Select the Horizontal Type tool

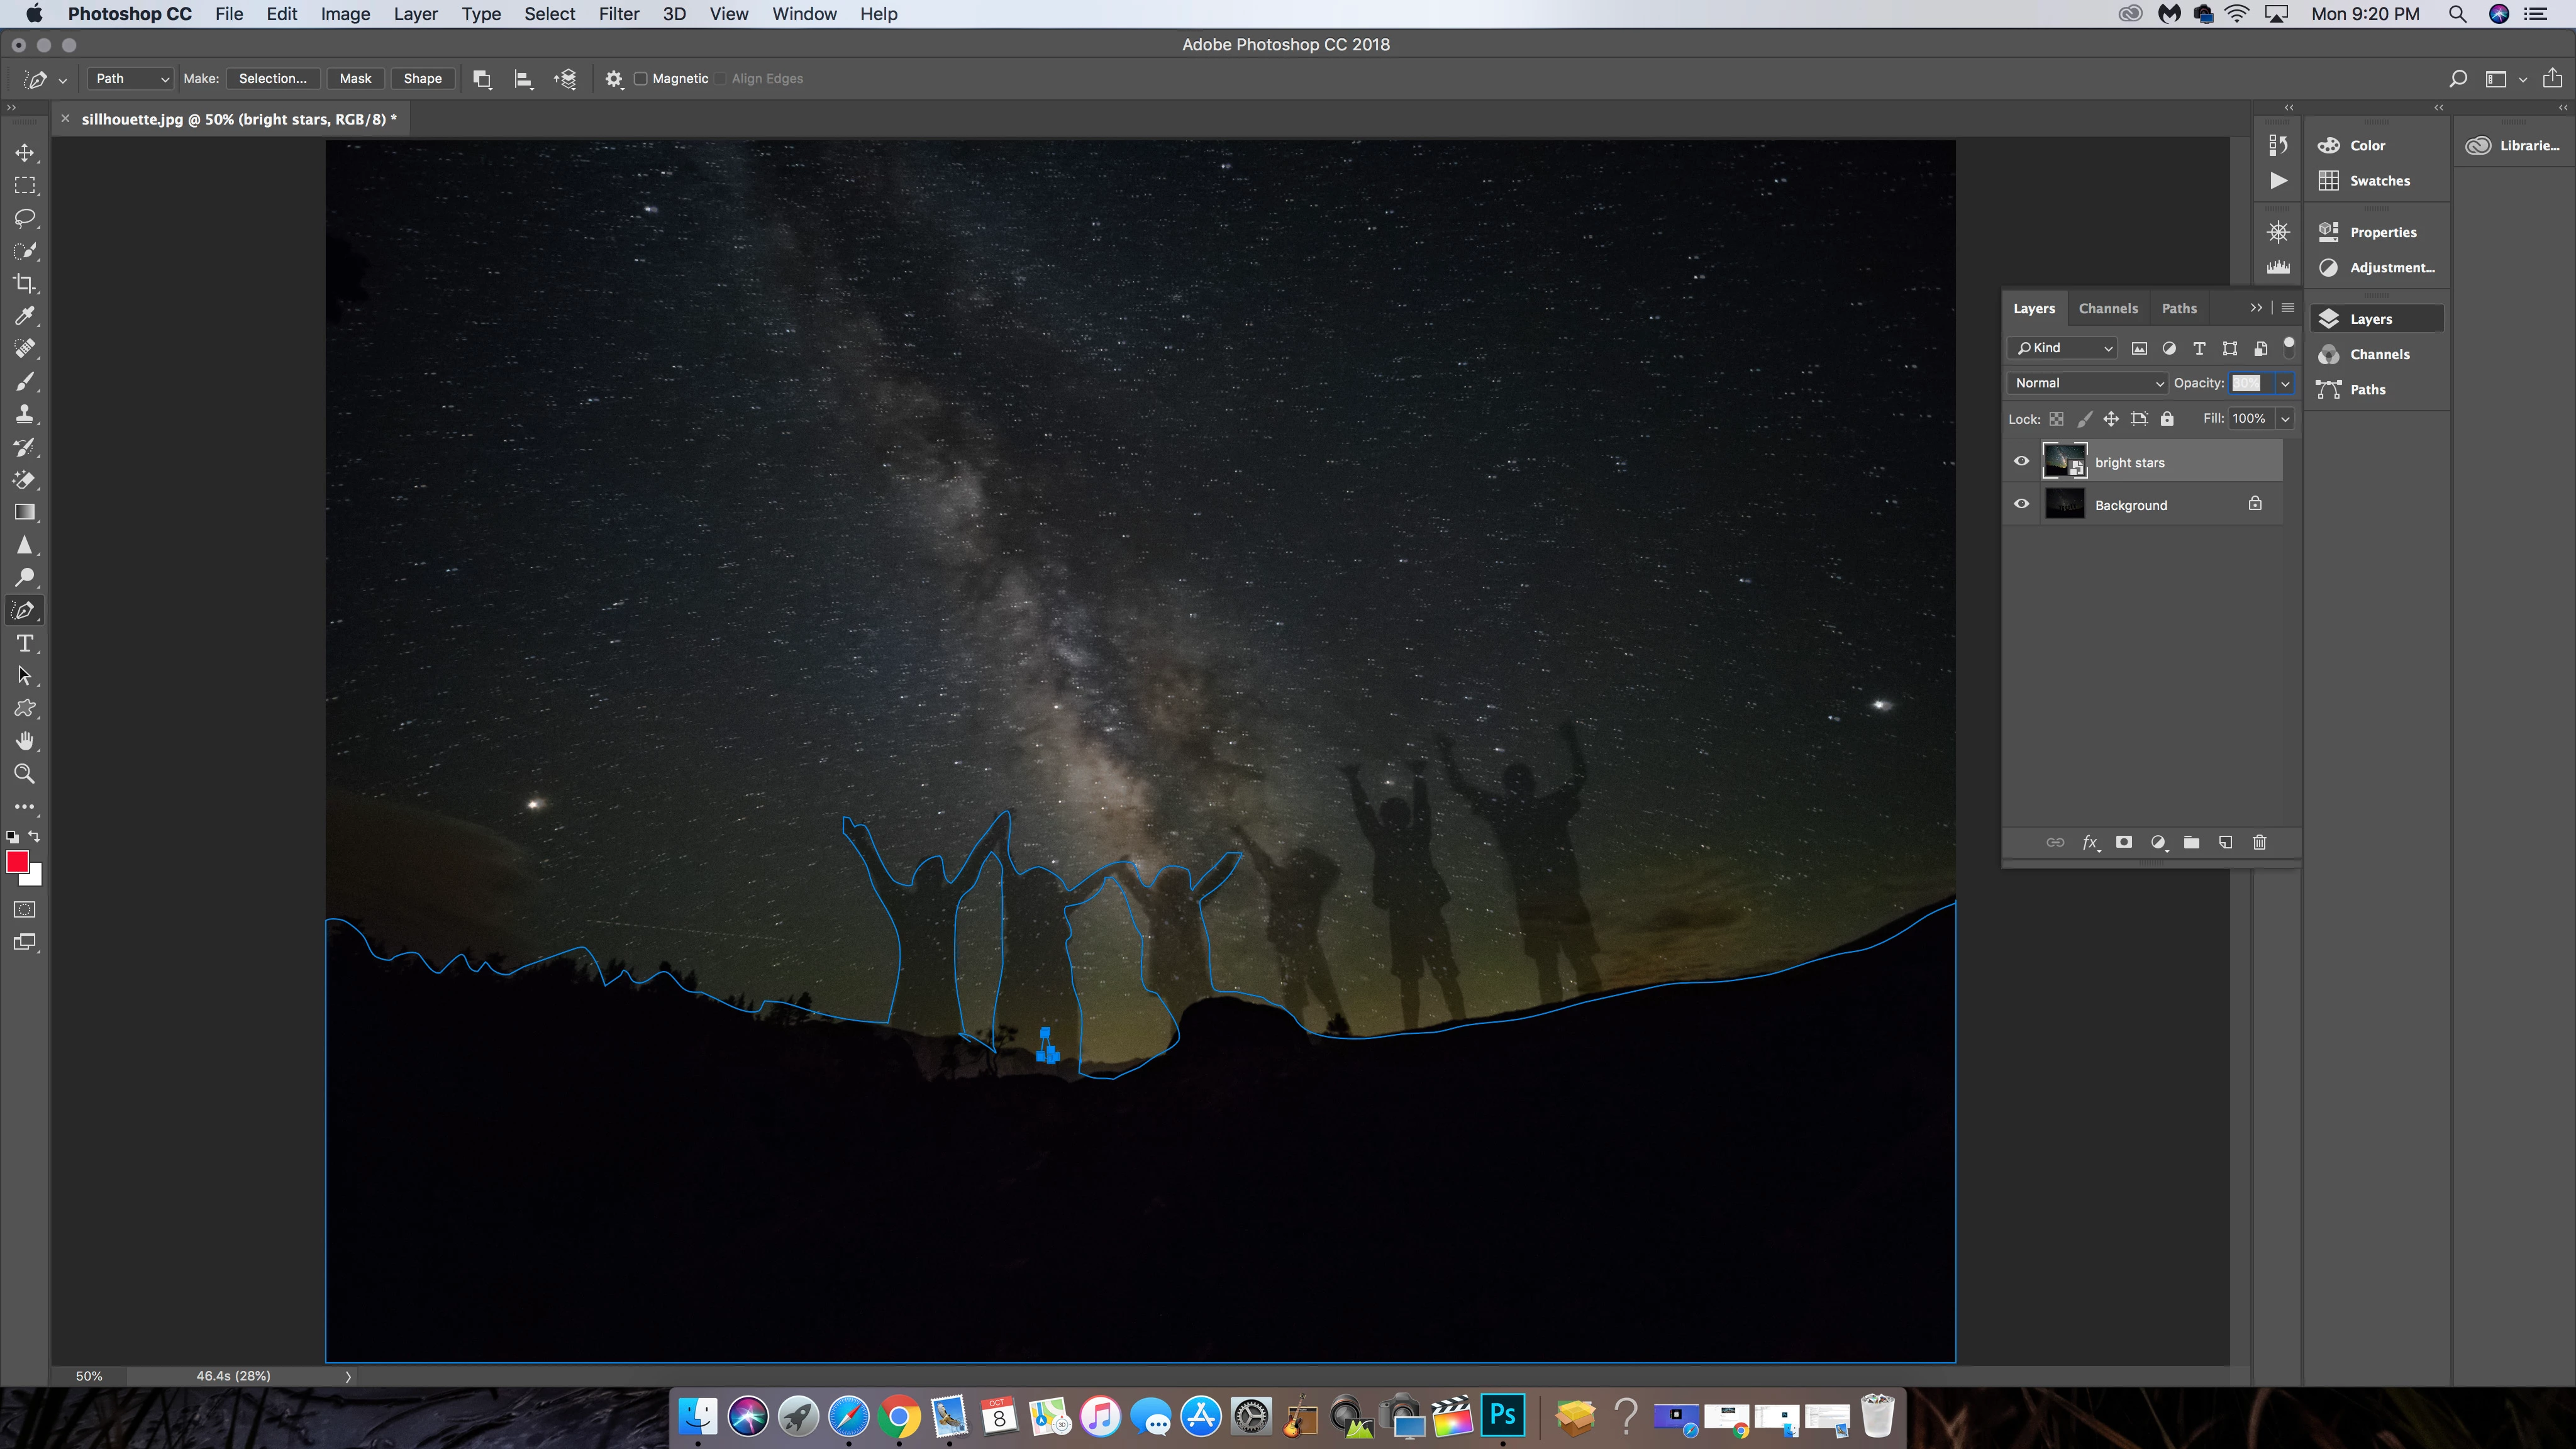[24, 643]
